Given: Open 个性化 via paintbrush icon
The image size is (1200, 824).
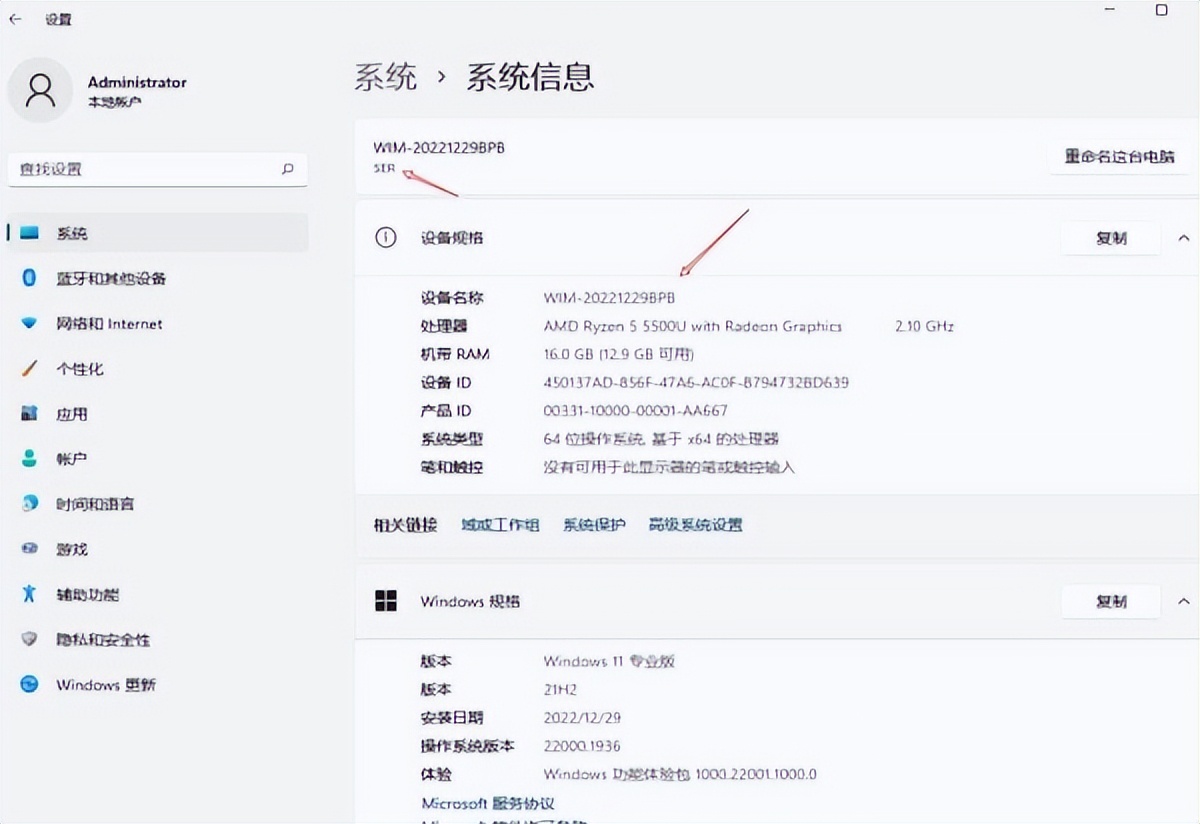Looking at the screenshot, I should [x=30, y=369].
